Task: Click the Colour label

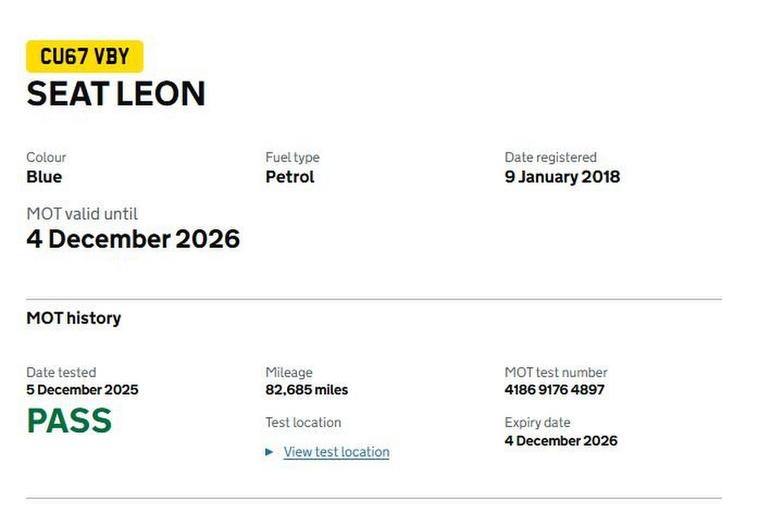Action: point(46,157)
